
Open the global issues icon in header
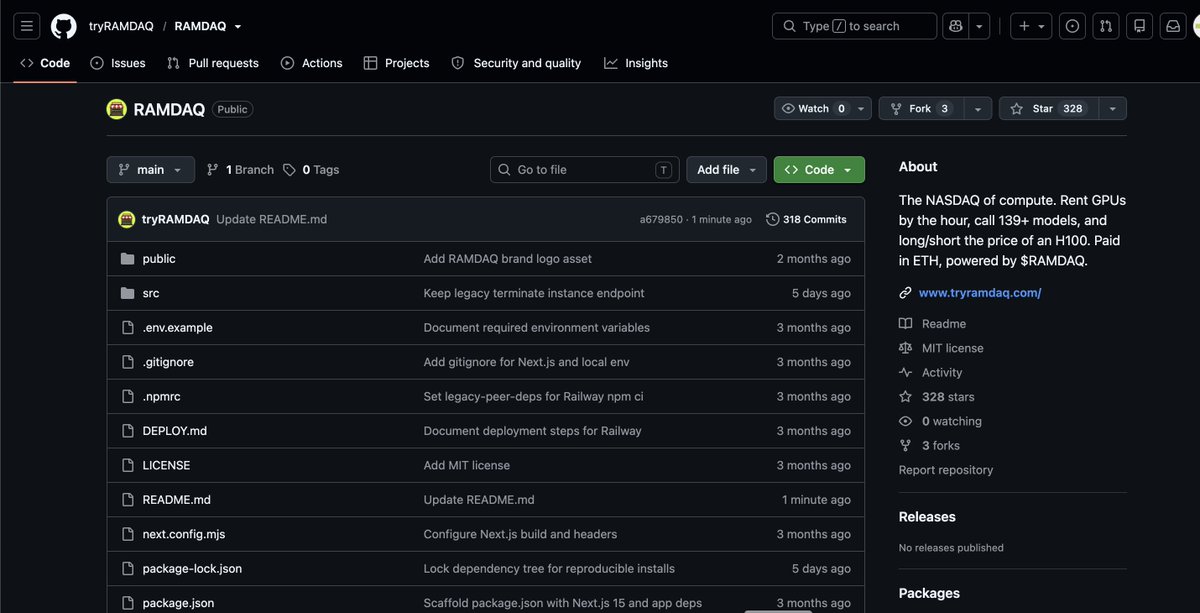point(1073,26)
